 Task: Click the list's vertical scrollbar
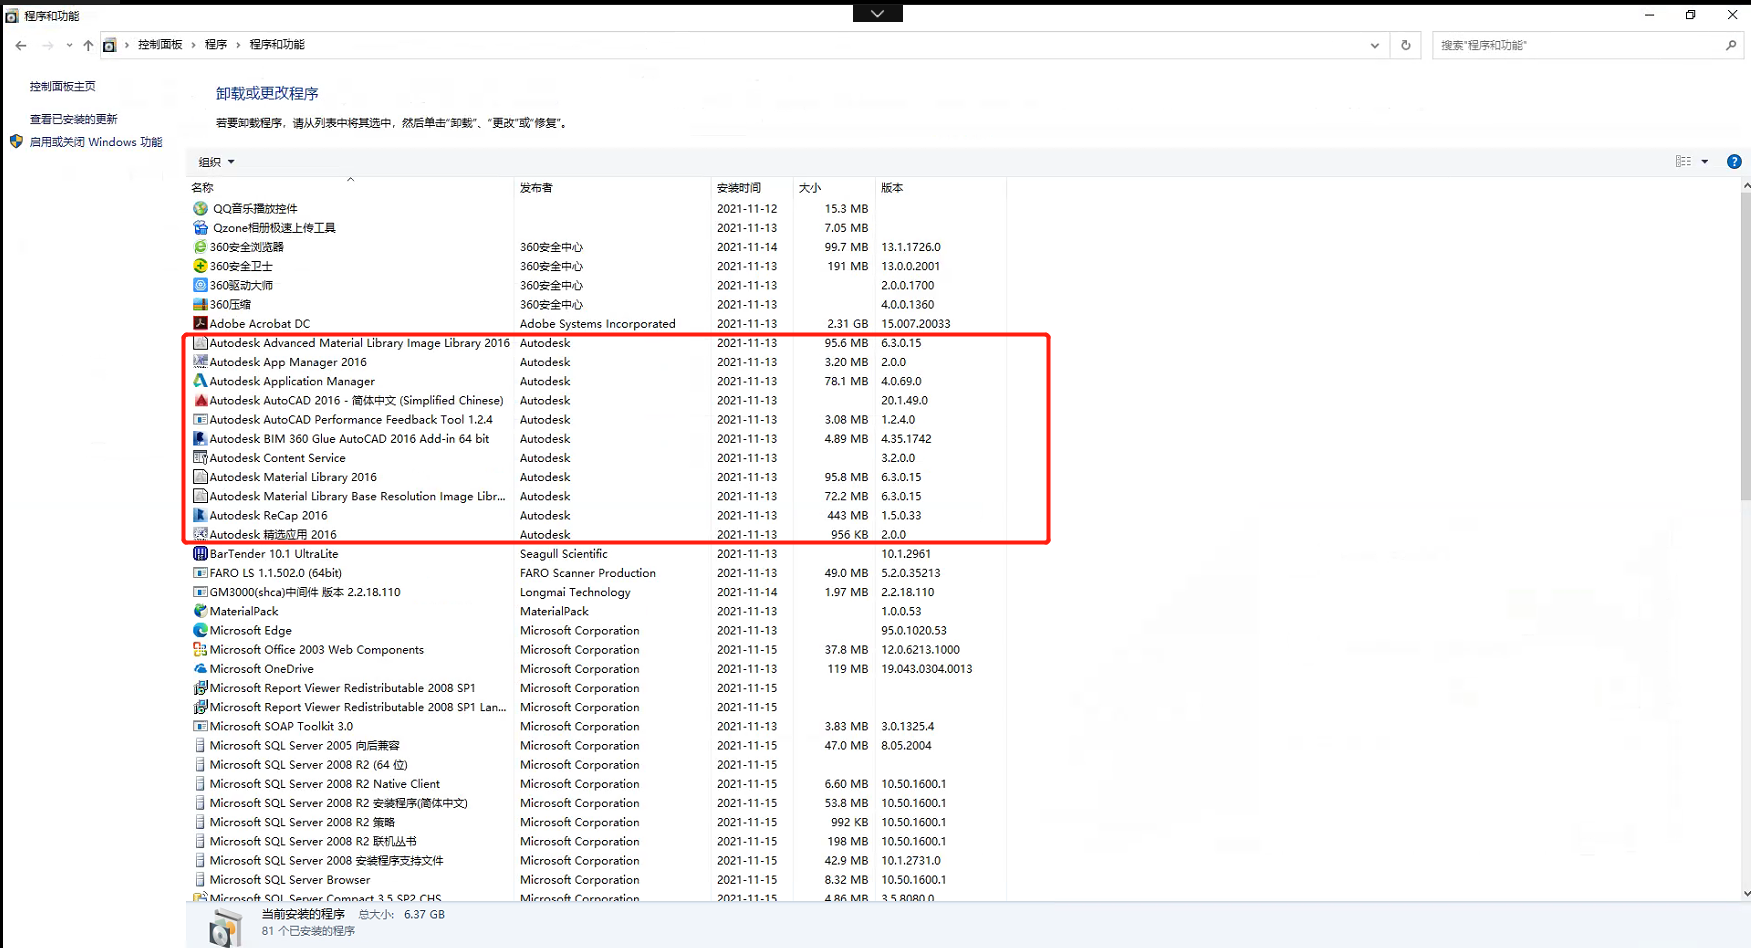[x=1746, y=345]
